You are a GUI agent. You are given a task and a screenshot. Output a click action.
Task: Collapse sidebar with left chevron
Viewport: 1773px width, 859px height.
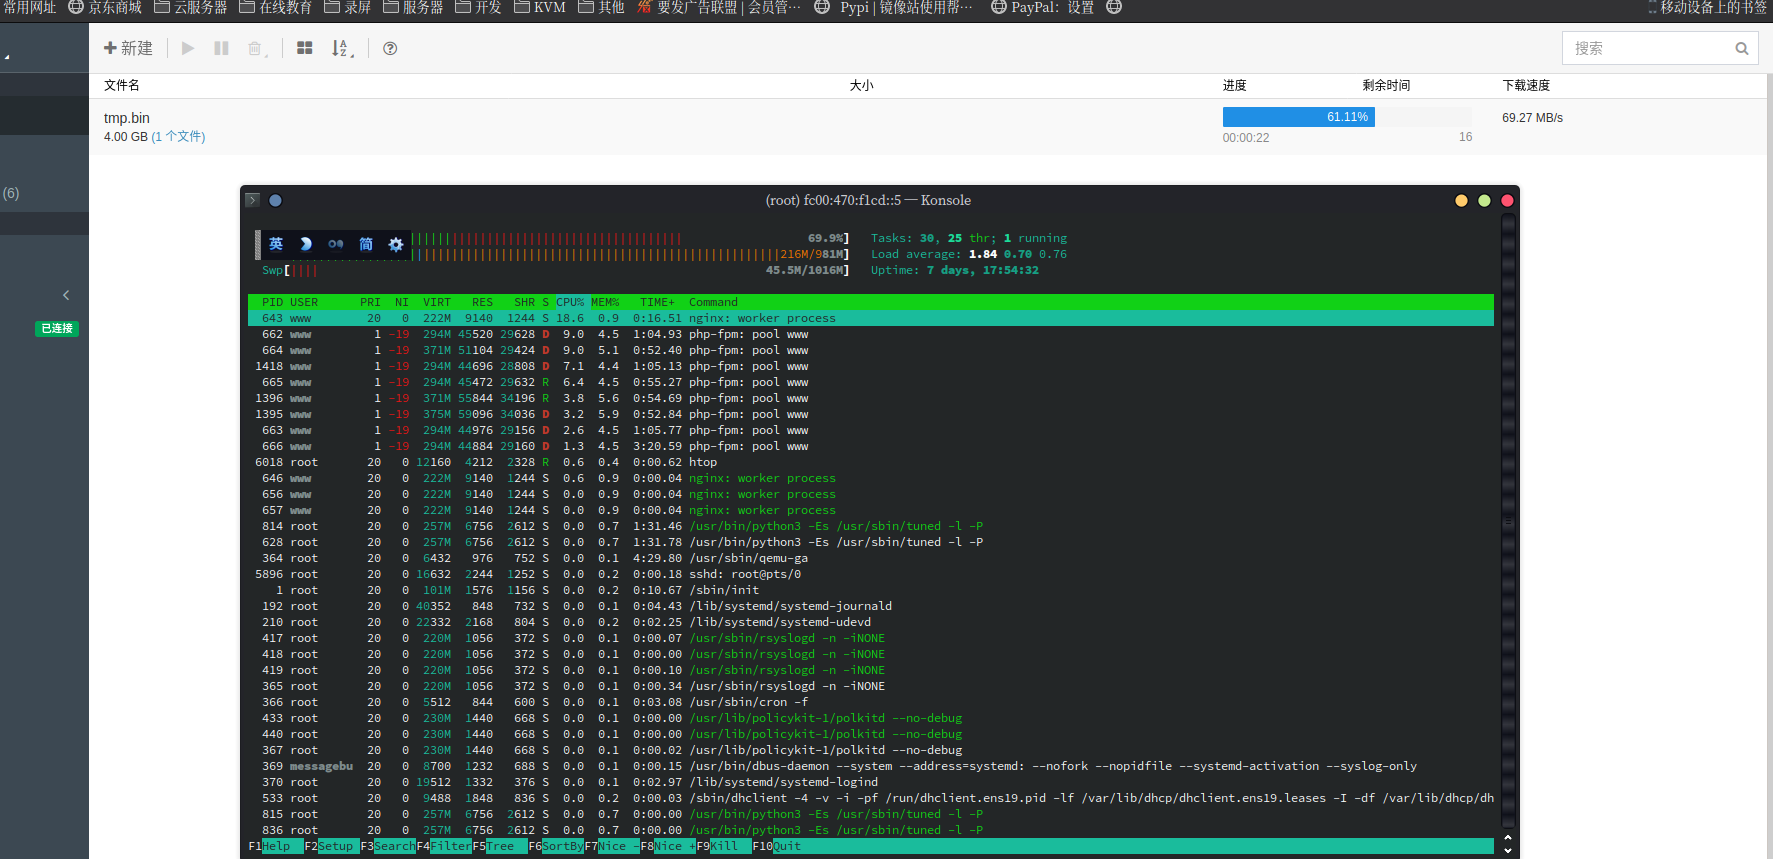[x=66, y=295]
